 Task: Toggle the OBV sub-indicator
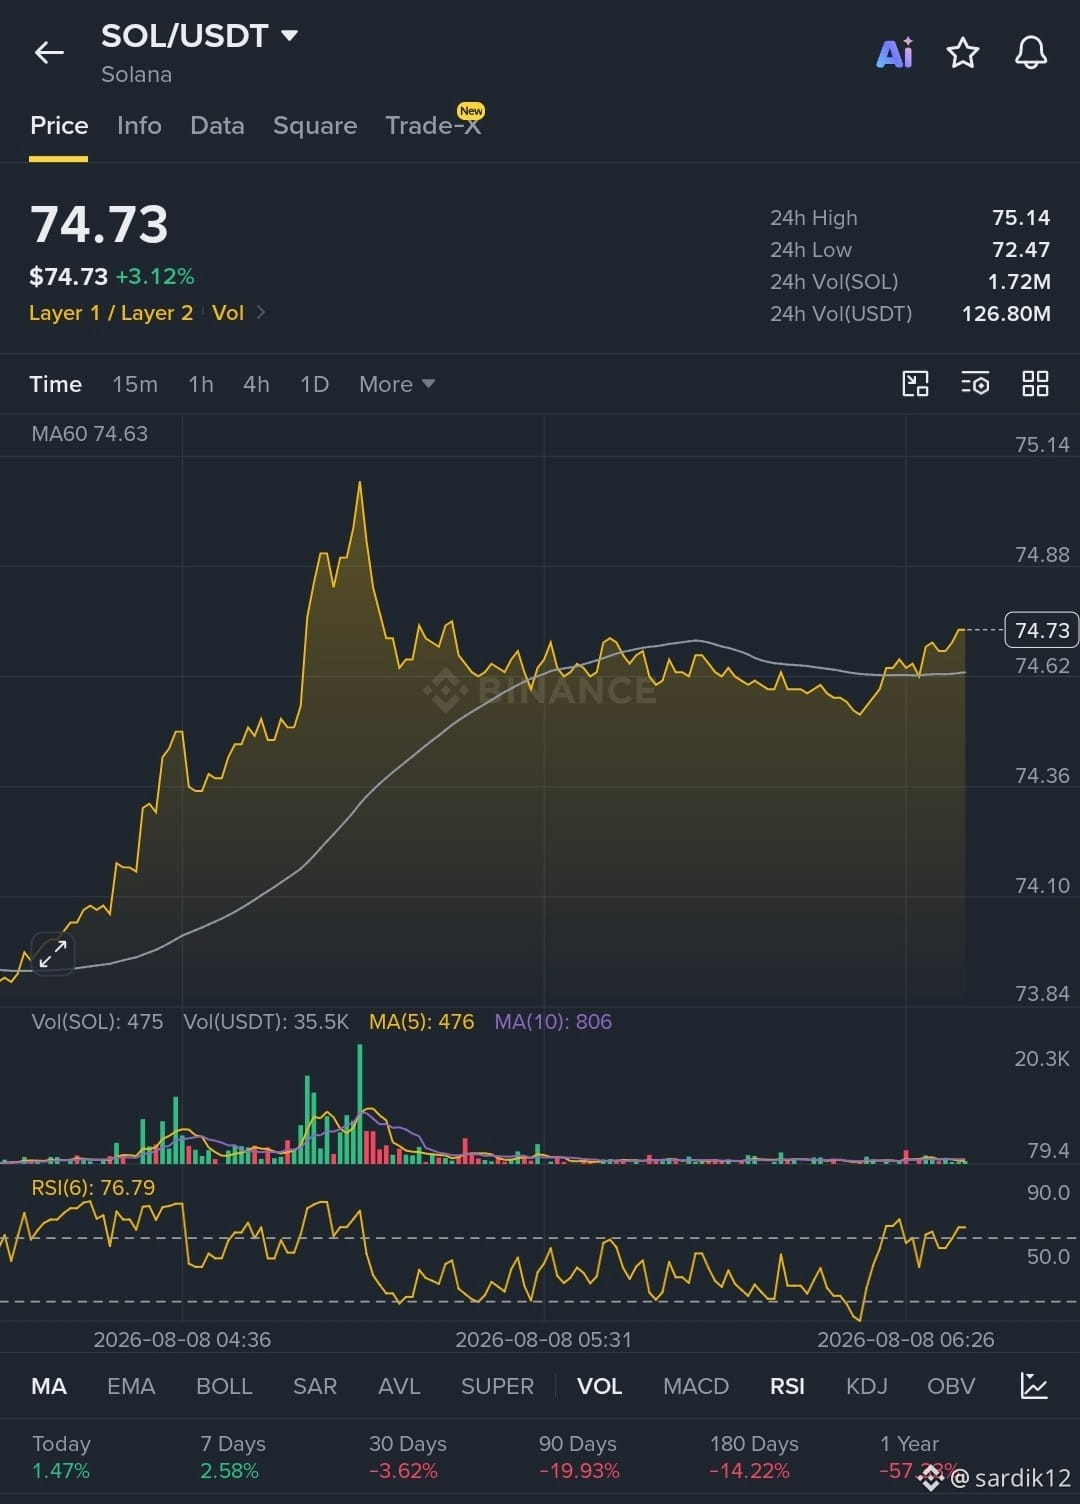pyautogui.click(x=951, y=1386)
